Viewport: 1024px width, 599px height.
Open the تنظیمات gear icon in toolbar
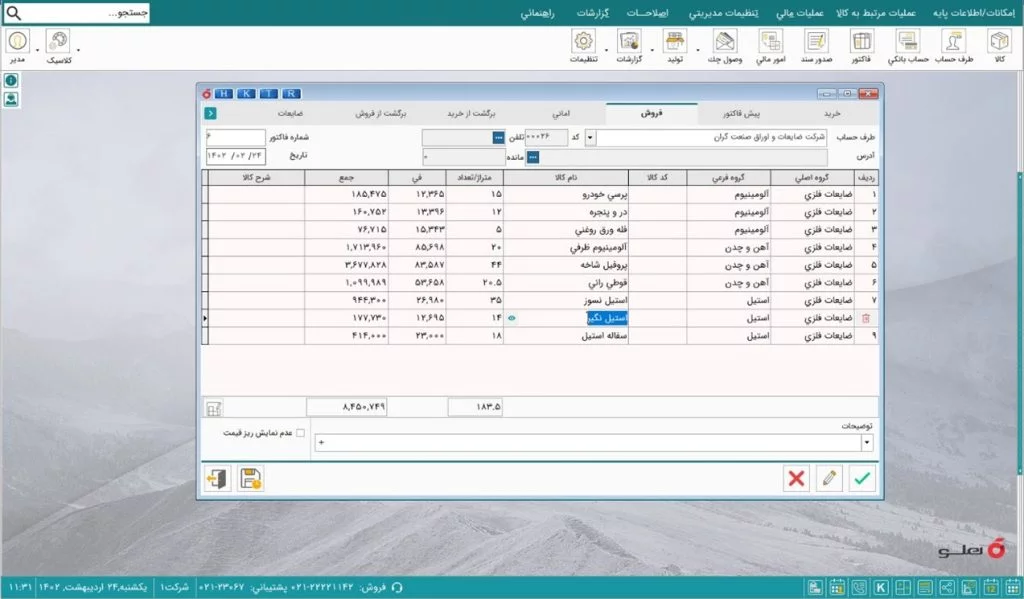pyautogui.click(x=584, y=42)
